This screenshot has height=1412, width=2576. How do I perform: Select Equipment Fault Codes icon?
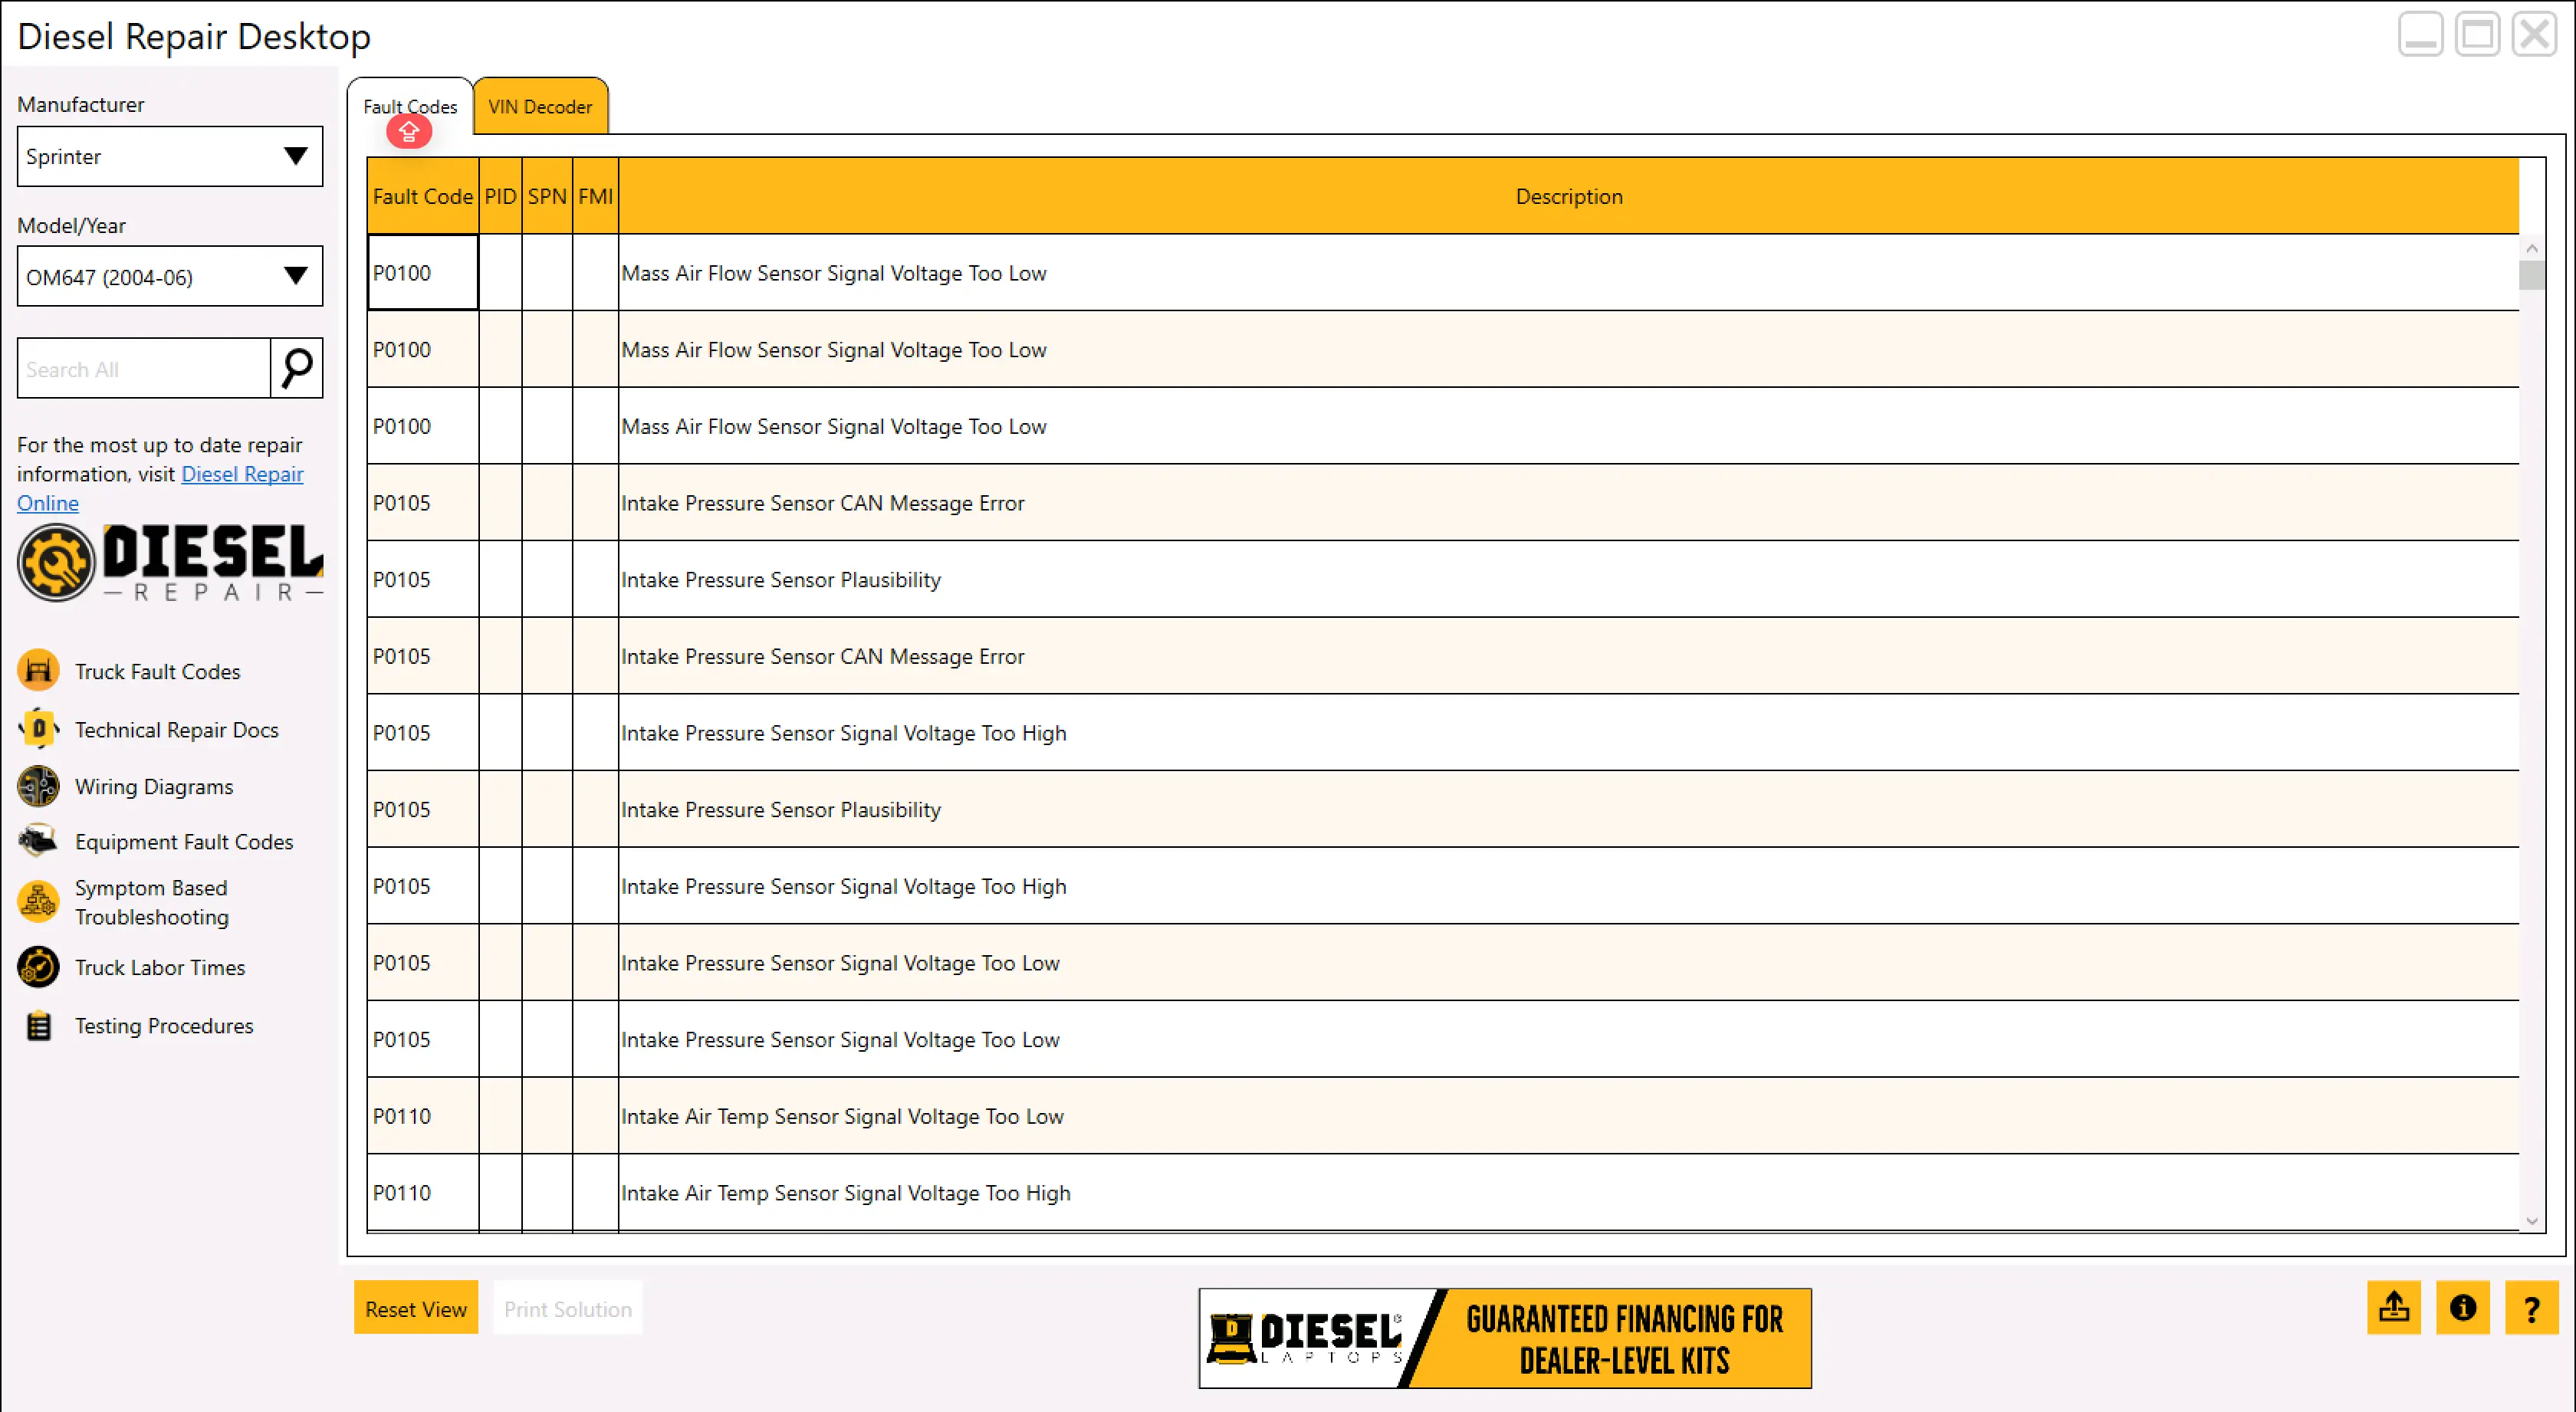click(38, 841)
